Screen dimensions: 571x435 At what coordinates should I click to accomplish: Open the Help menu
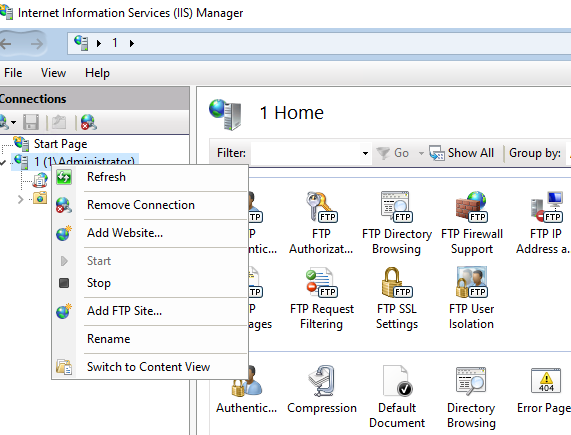(x=97, y=73)
